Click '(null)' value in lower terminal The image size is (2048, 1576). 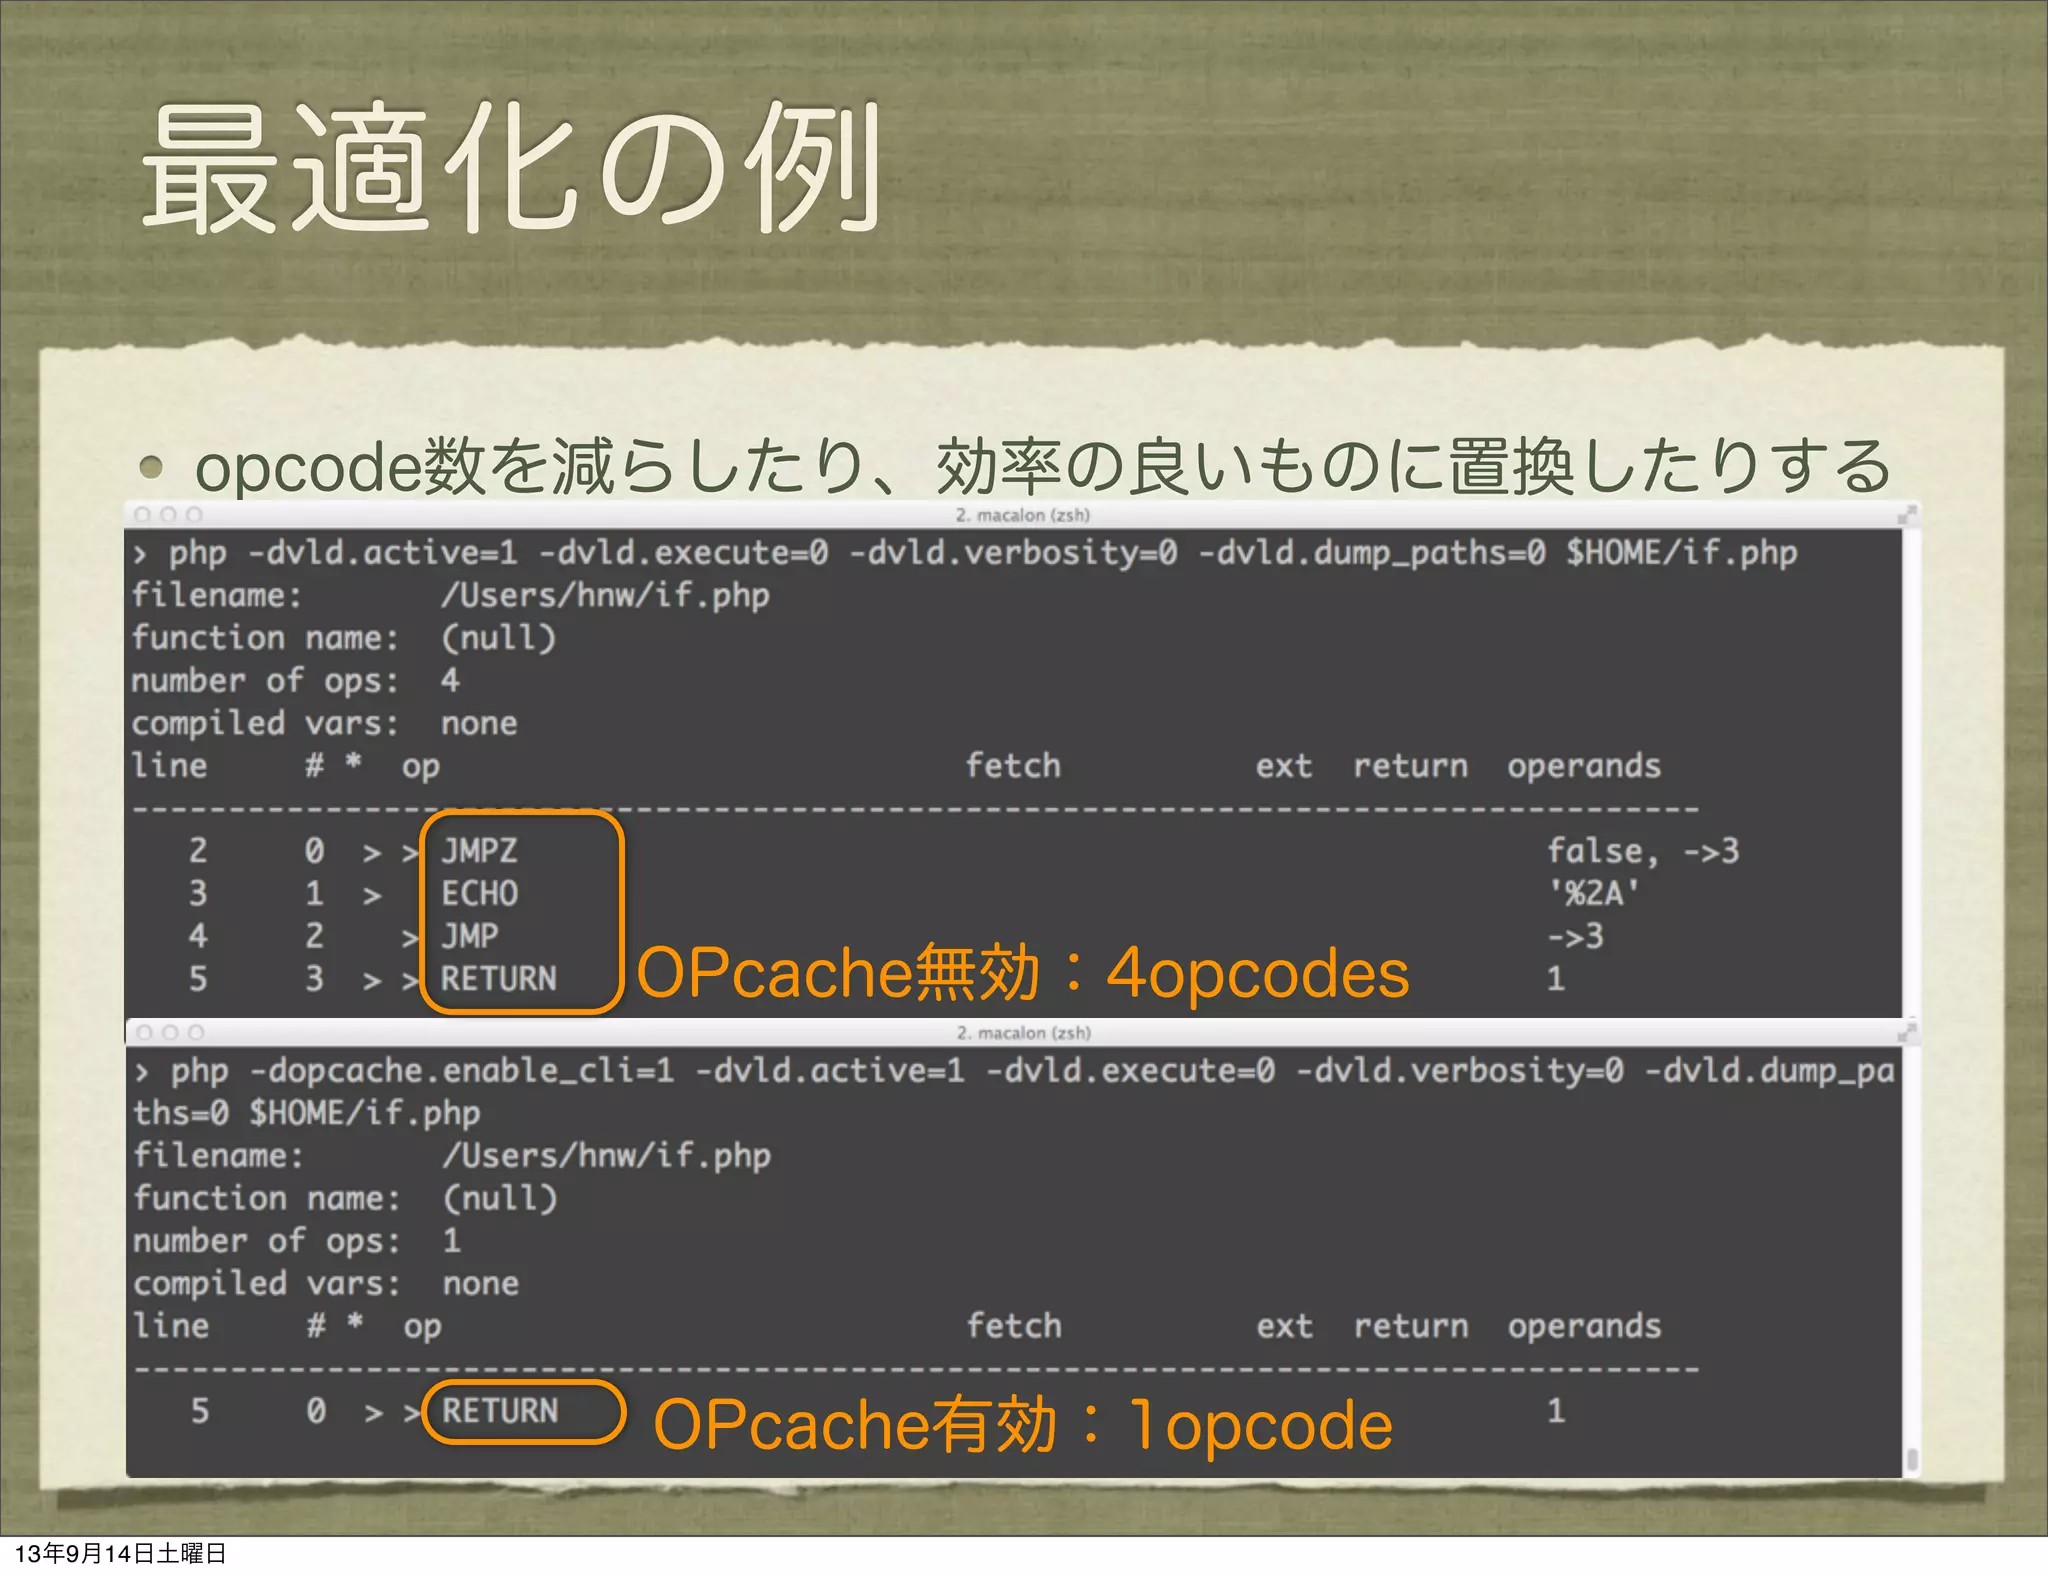click(x=500, y=1198)
